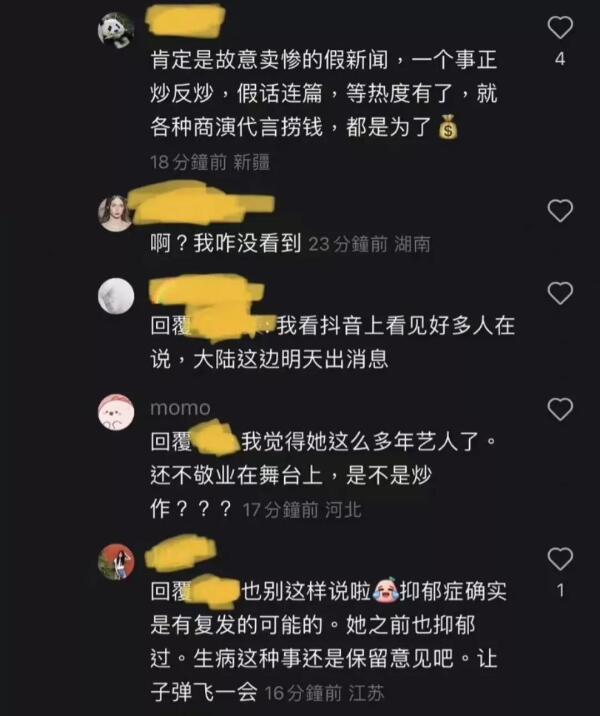Viewport: 600px width, 716px height.
Task: Like the comment 啊？我咋没看到
Action: pos(560,211)
